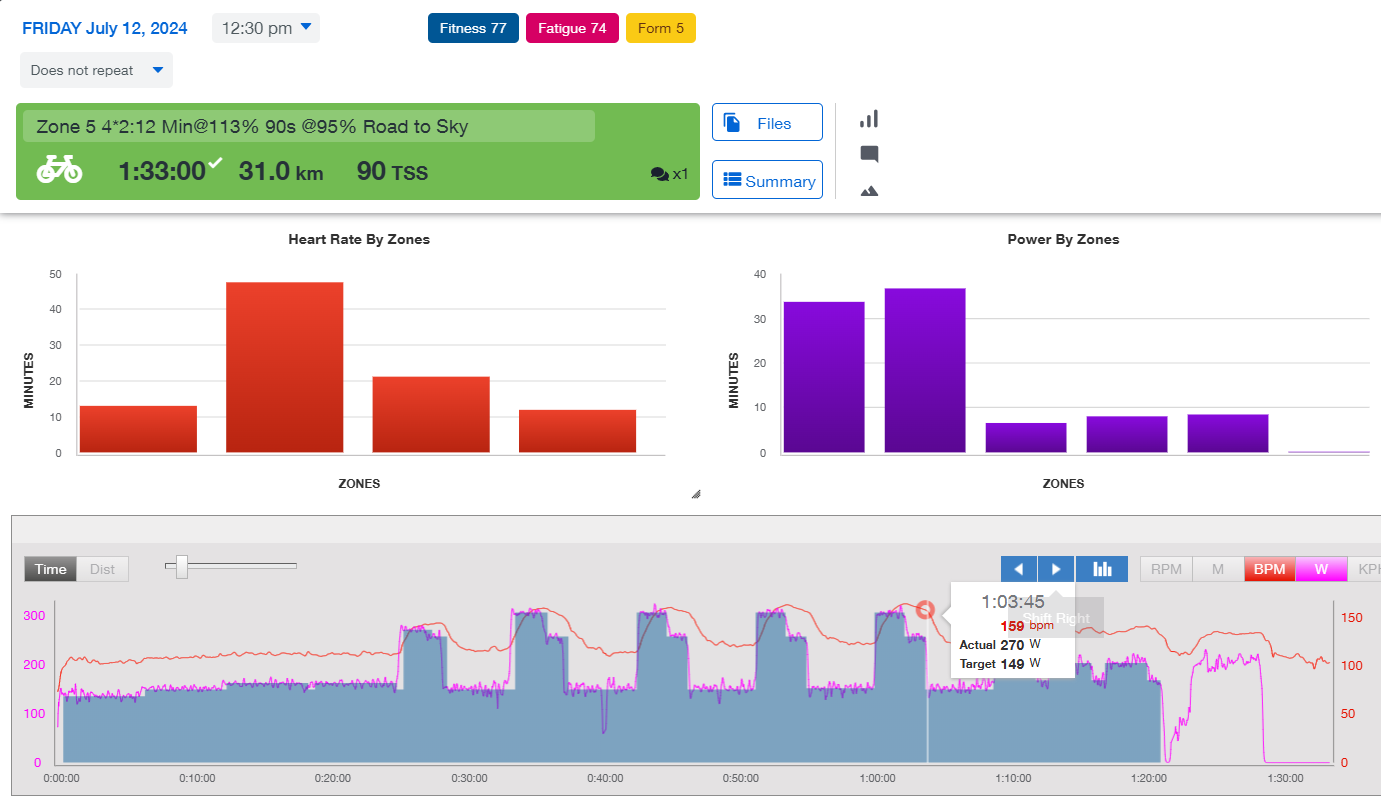Shift chart left with arrow button

(1019, 569)
